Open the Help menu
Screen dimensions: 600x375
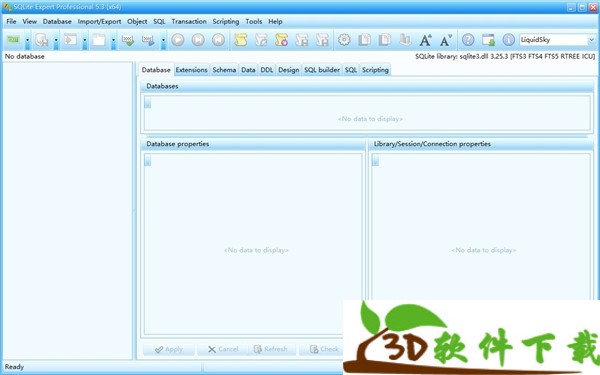pos(275,21)
